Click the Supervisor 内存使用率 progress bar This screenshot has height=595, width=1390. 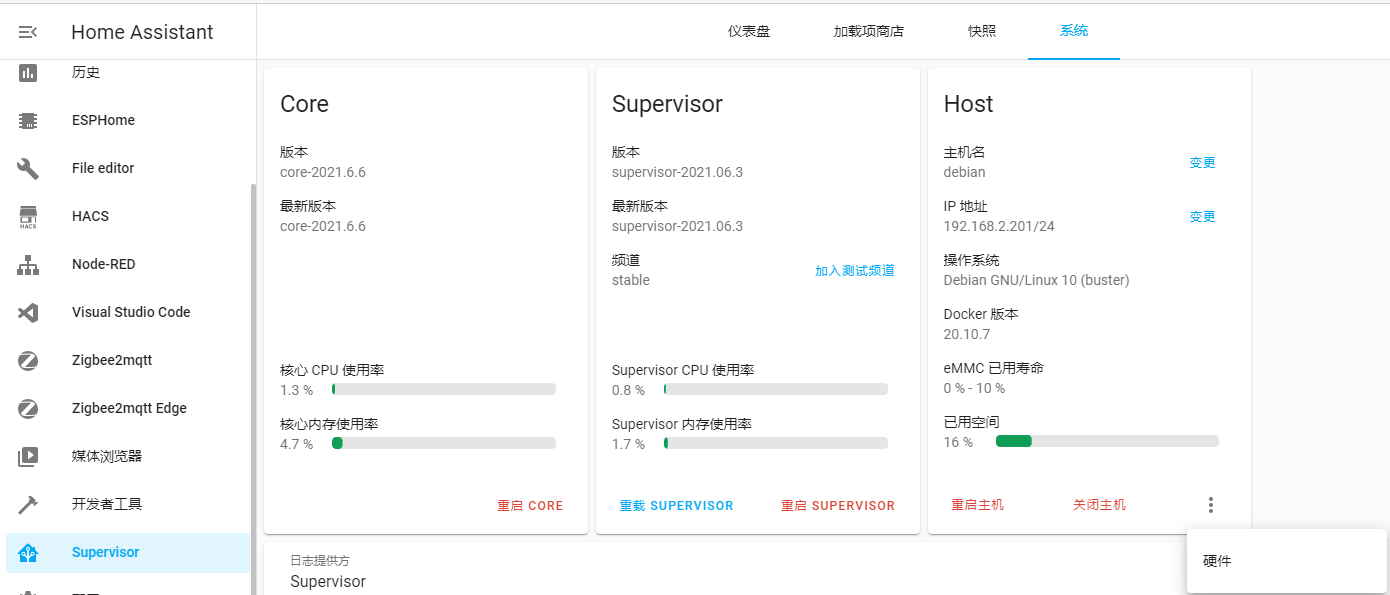(776, 443)
